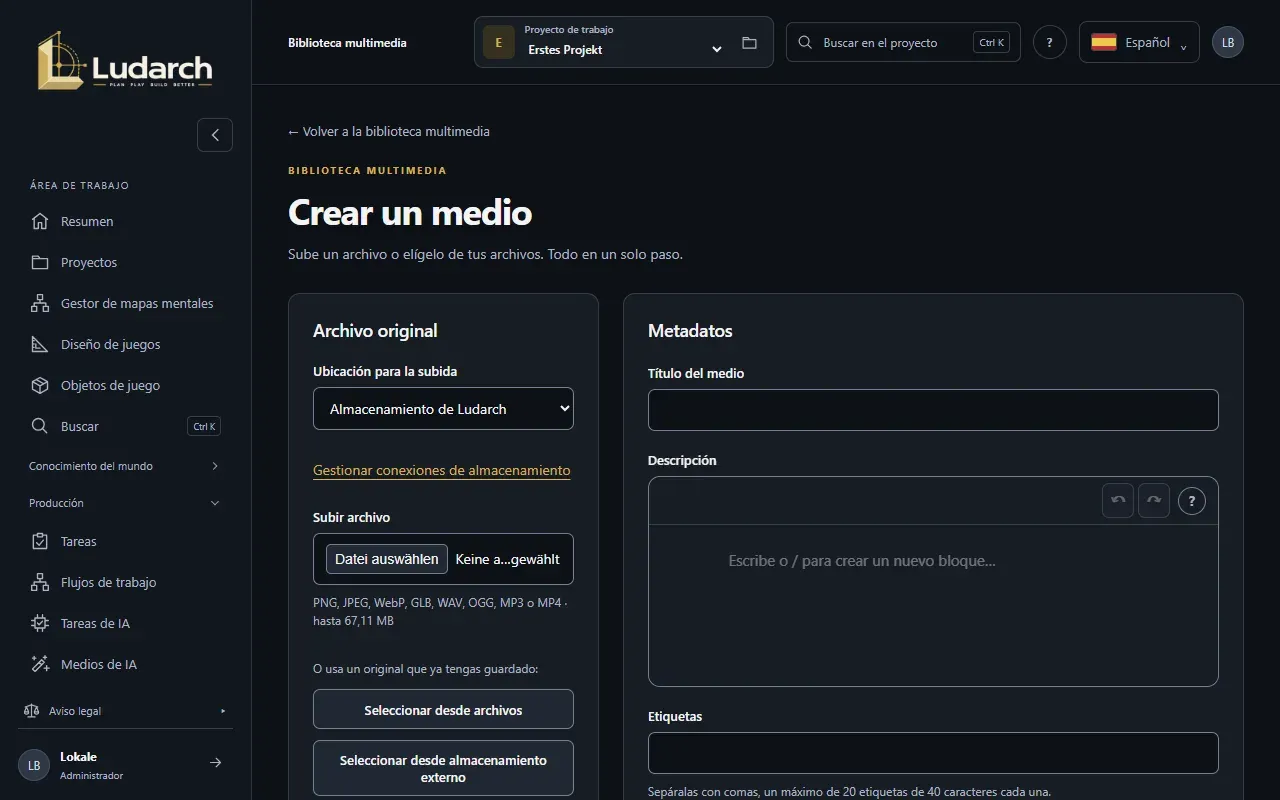Collapse the Producción section
This screenshot has height=800, width=1280.
tap(125, 503)
